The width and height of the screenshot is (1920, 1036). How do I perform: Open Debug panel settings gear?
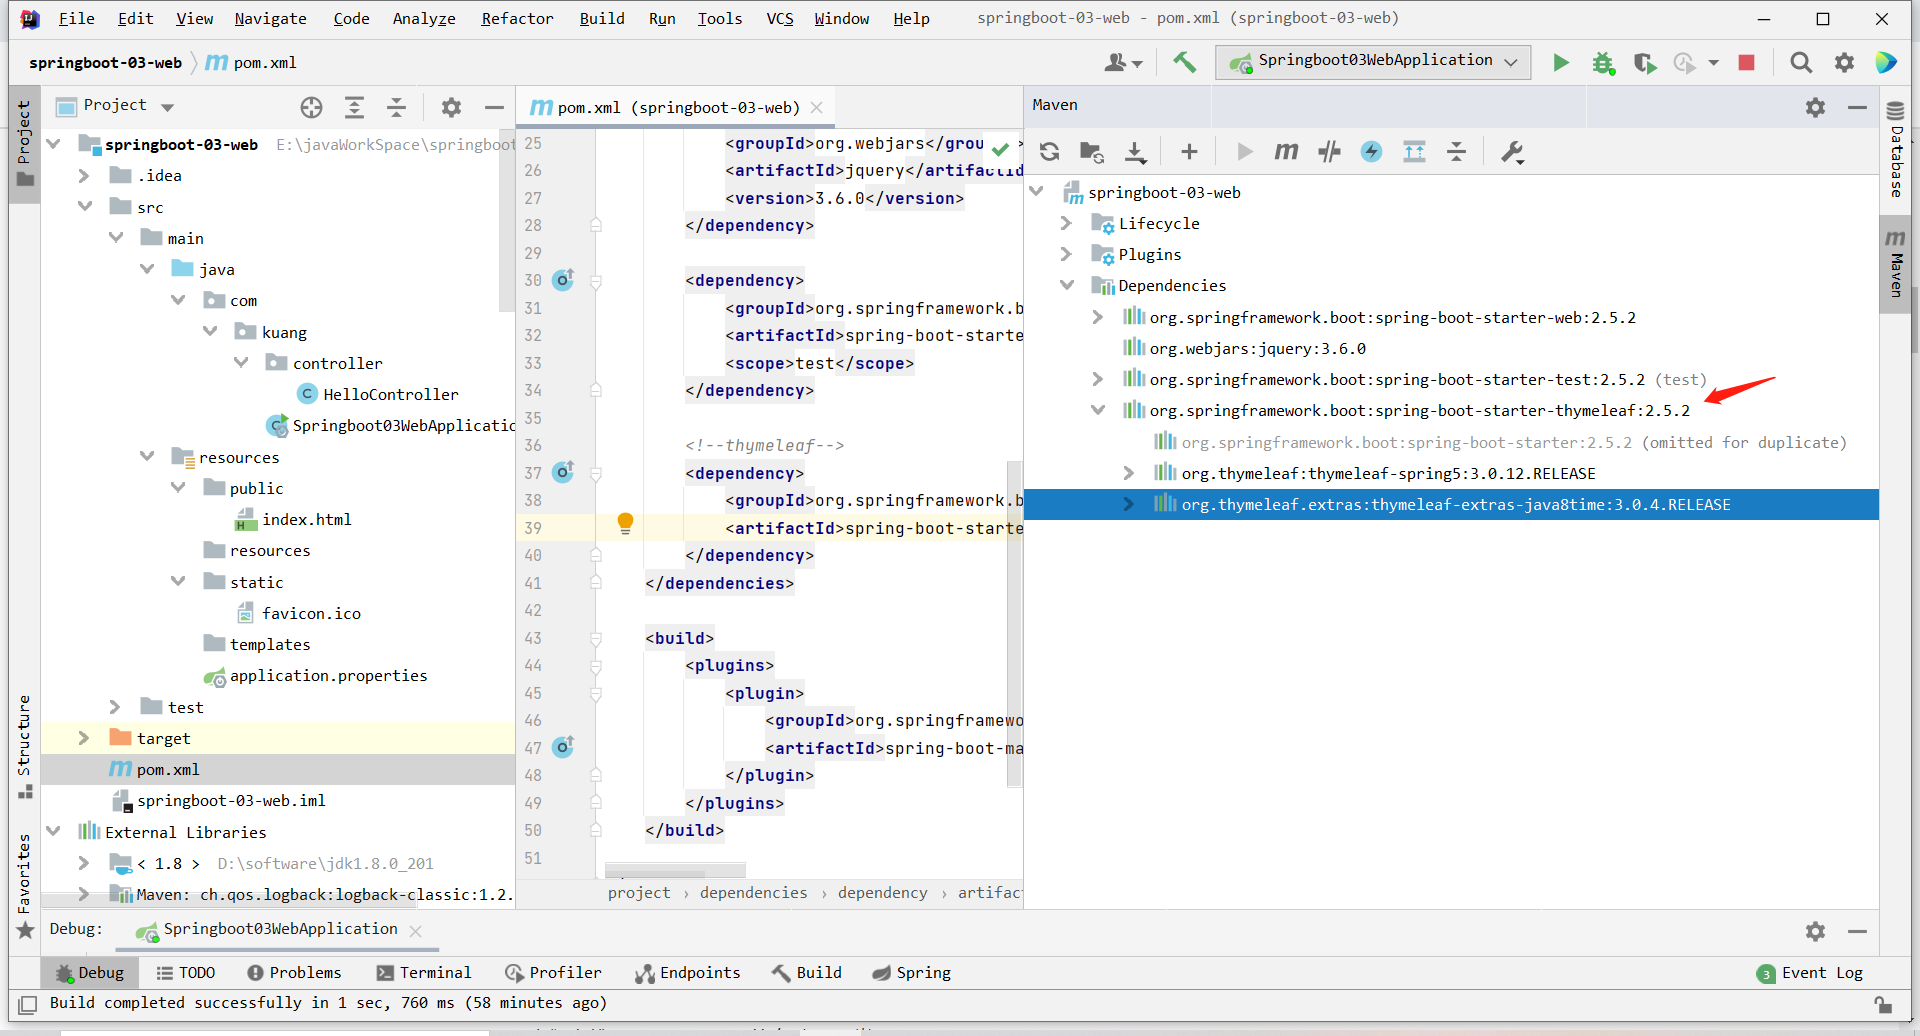[x=1815, y=931]
